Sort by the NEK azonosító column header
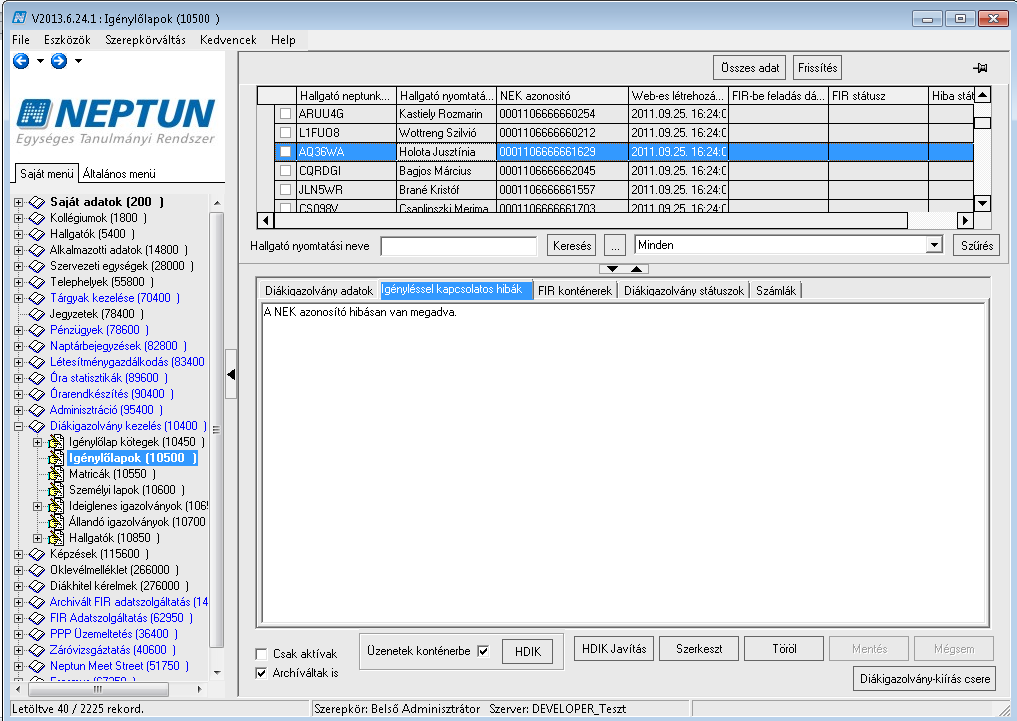The image size is (1017, 721). (562, 96)
